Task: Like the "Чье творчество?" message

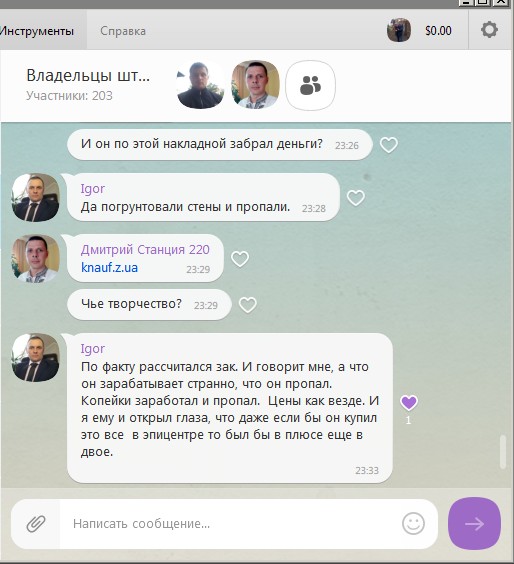Action: click(248, 305)
